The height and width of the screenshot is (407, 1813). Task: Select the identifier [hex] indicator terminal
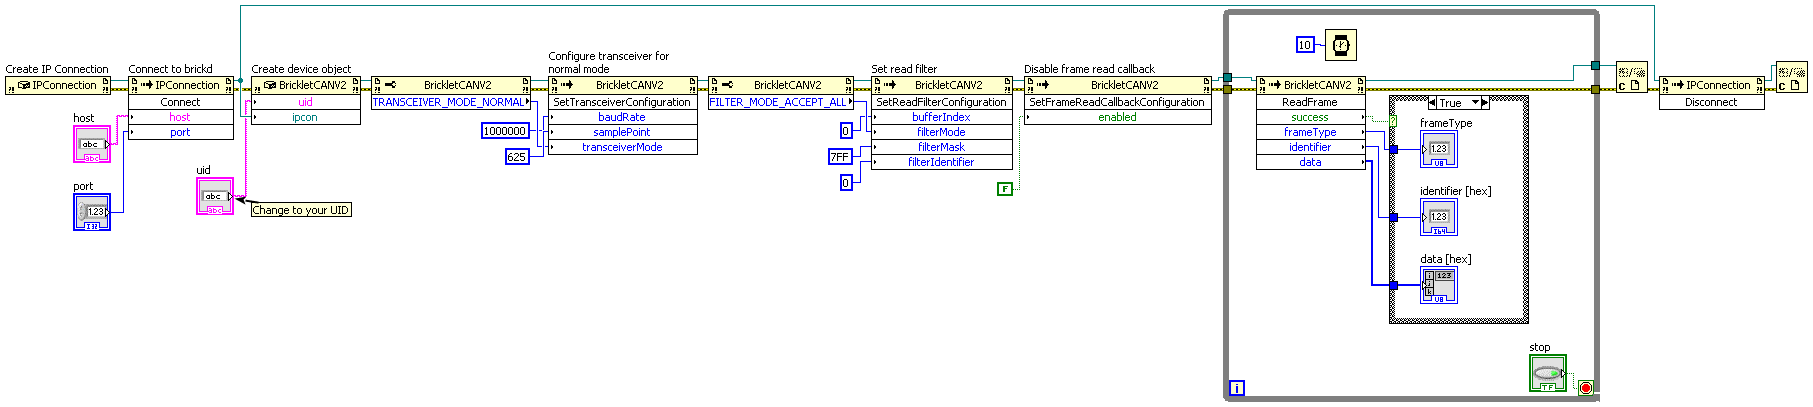click(x=1438, y=217)
